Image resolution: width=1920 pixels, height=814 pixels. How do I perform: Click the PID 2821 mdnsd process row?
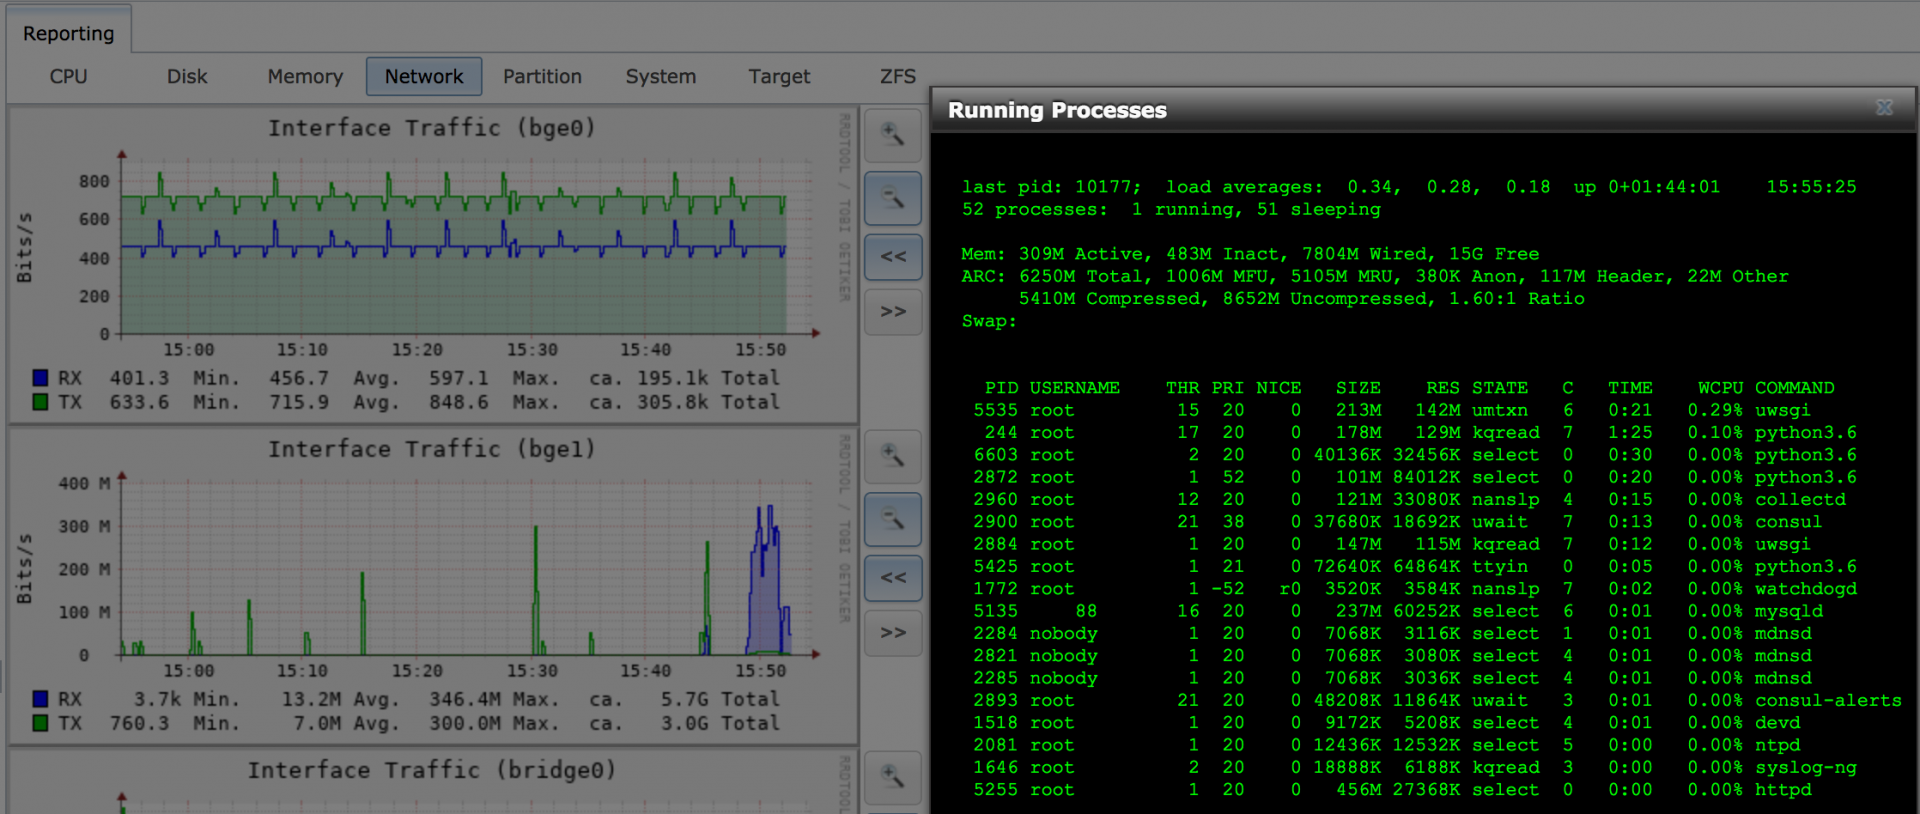pos(1392,656)
